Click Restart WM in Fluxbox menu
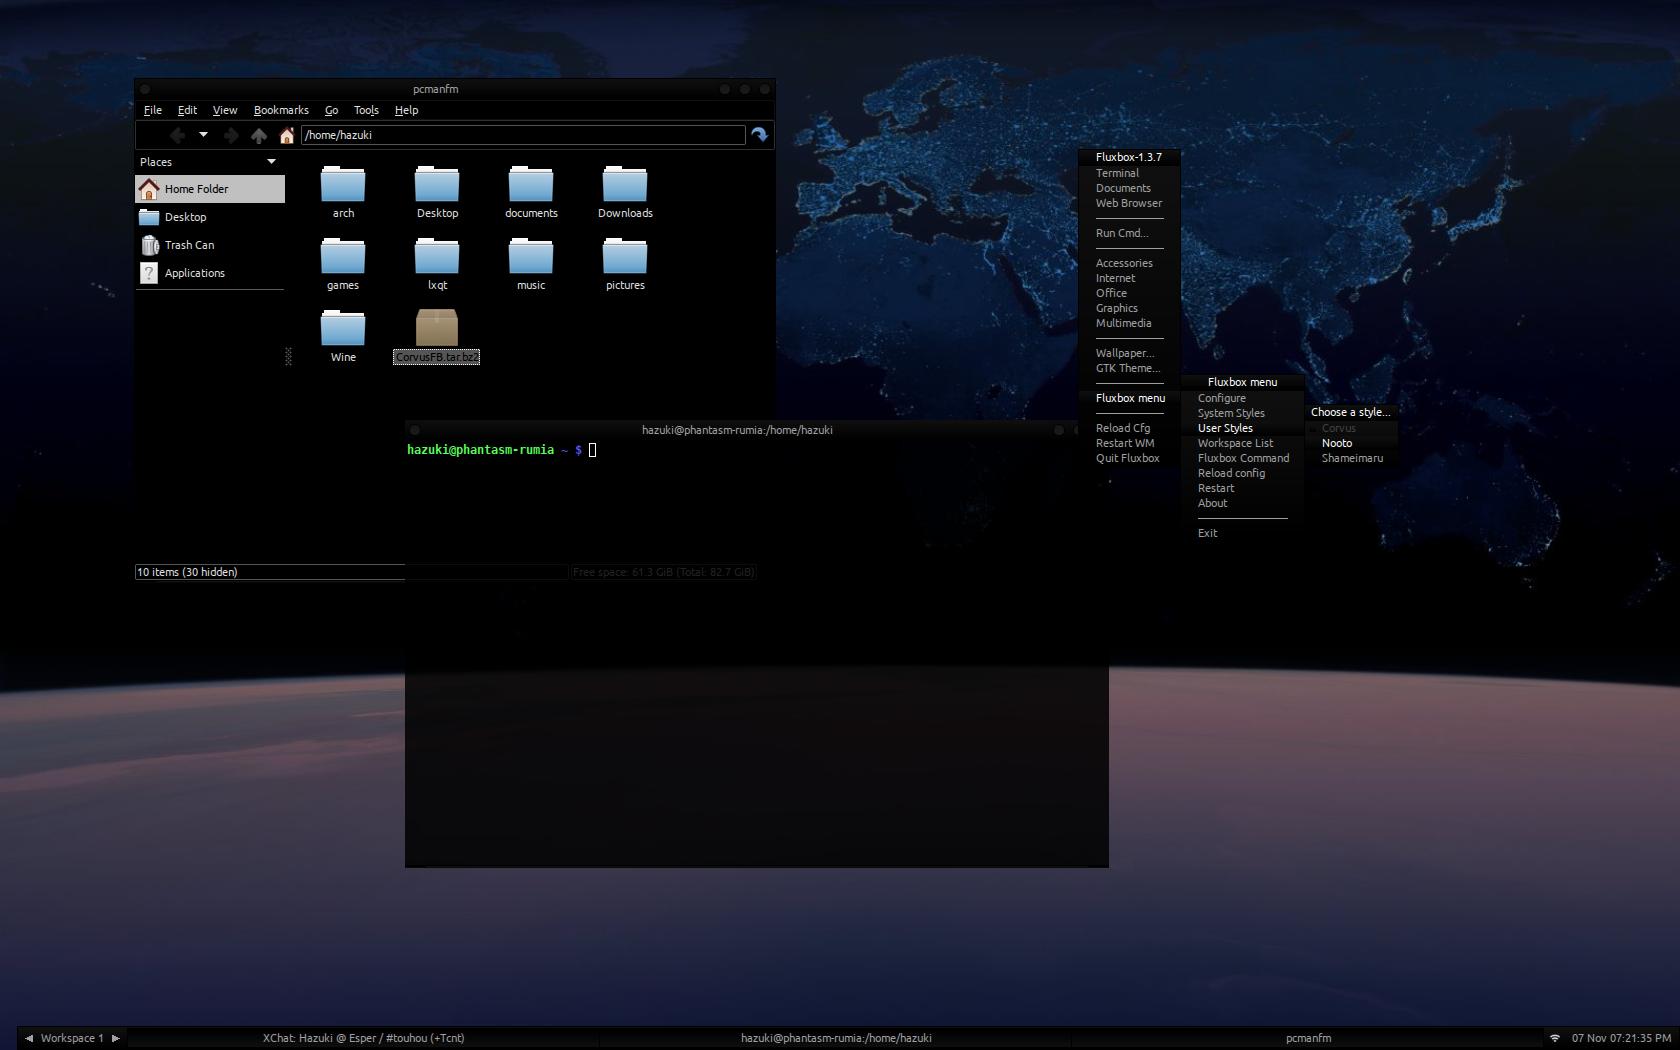The image size is (1680, 1050). coord(1130,443)
